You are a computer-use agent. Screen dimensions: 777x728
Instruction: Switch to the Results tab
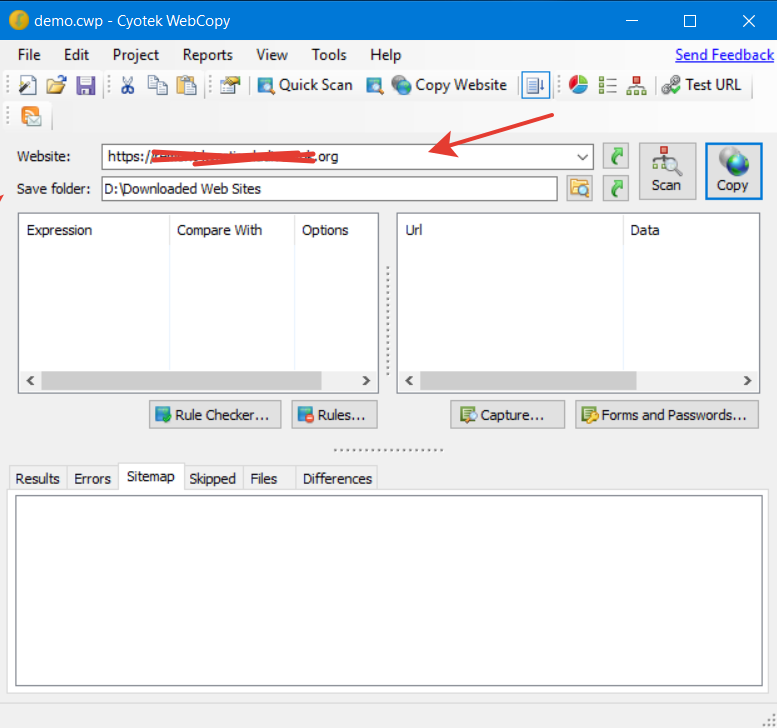click(x=38, y=479)
